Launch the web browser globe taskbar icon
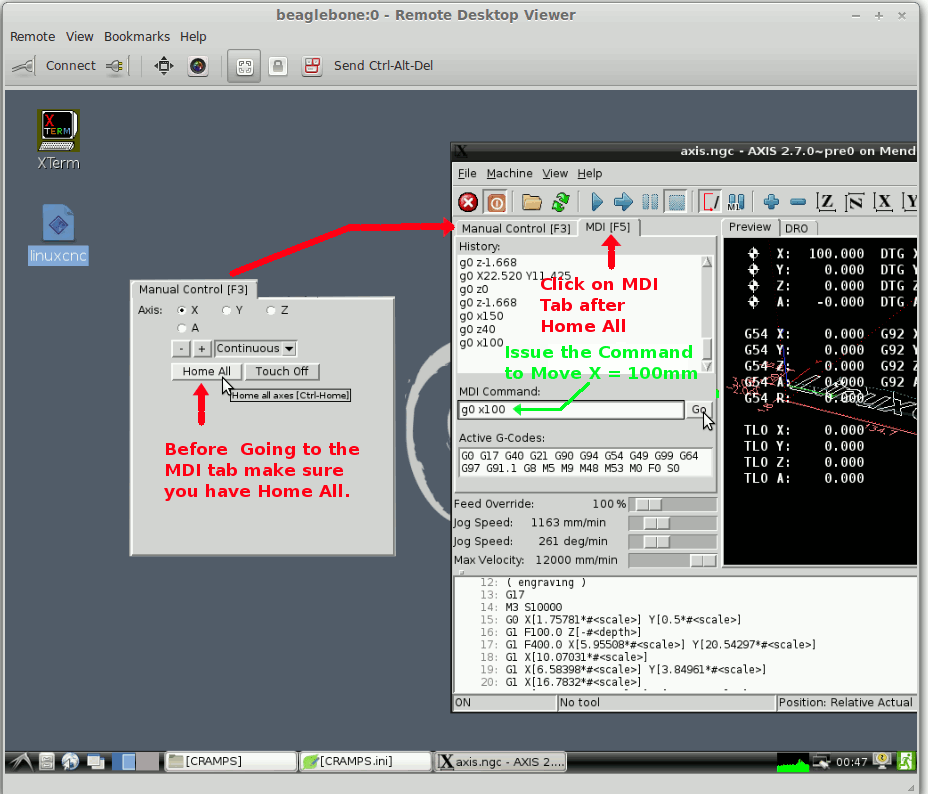This screenshot has height=794, width=928. (x=70, y=761)
